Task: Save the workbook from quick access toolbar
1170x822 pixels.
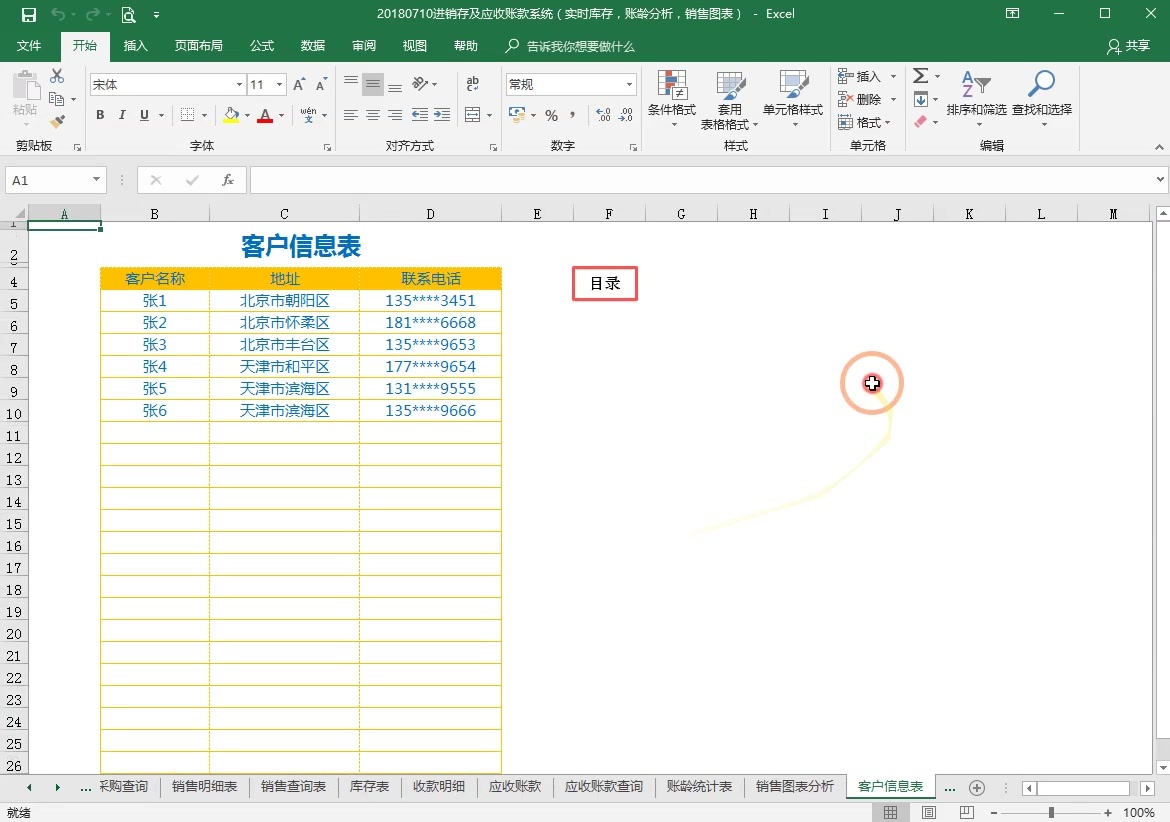Action: coord(28,14)
